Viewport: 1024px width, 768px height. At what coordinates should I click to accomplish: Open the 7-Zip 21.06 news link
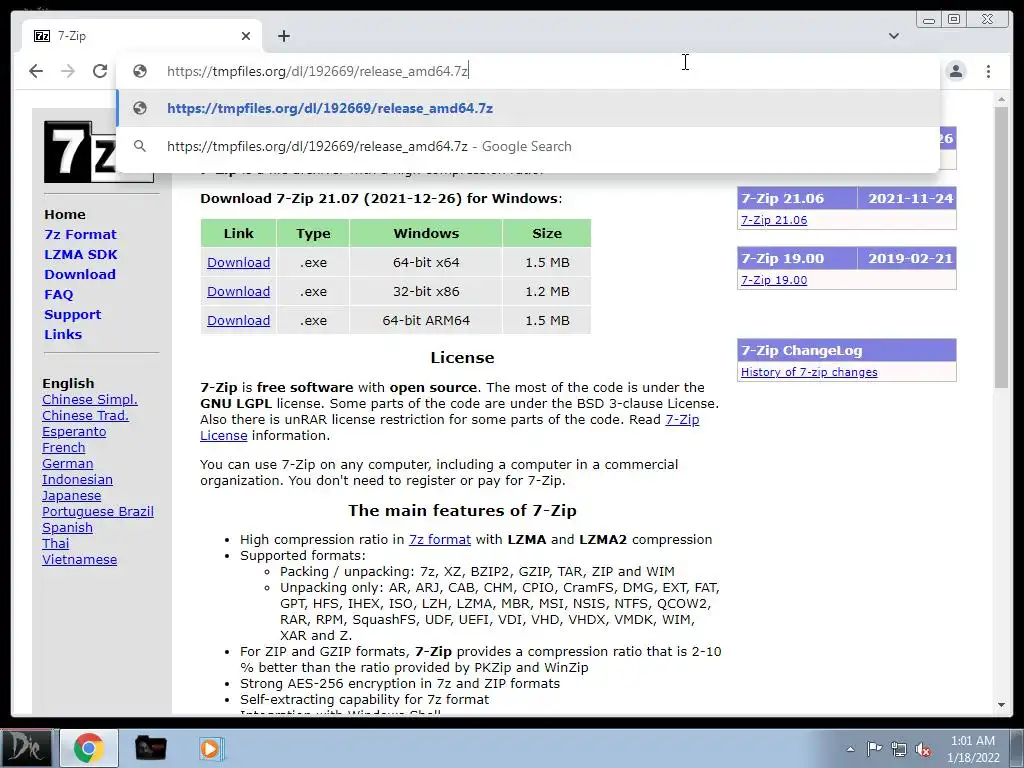(x=774, y=220)
